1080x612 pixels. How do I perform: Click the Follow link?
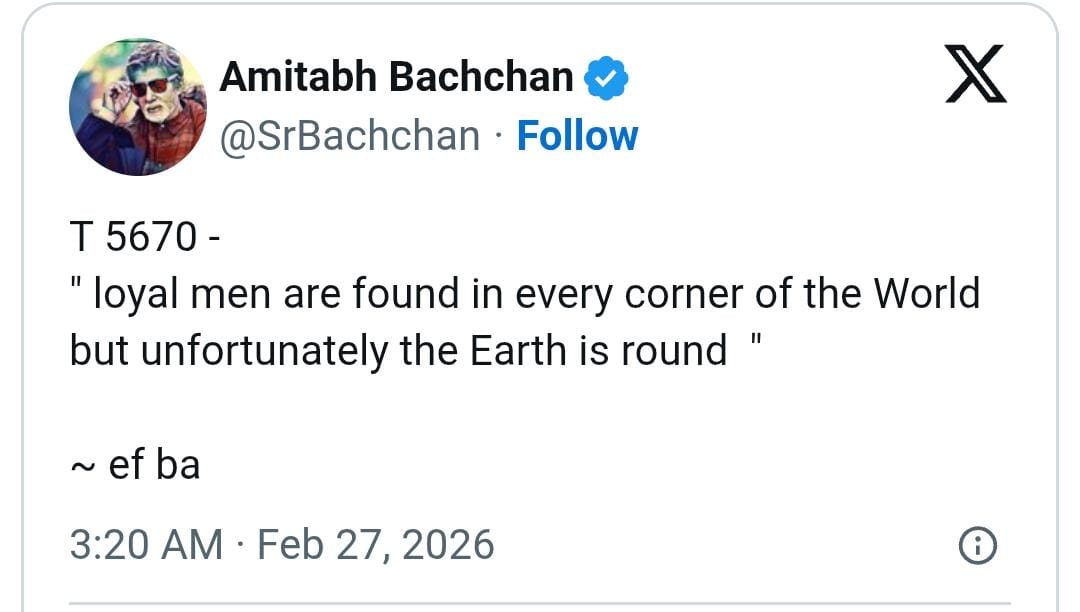pyautogui.click(x=577, y=136)
